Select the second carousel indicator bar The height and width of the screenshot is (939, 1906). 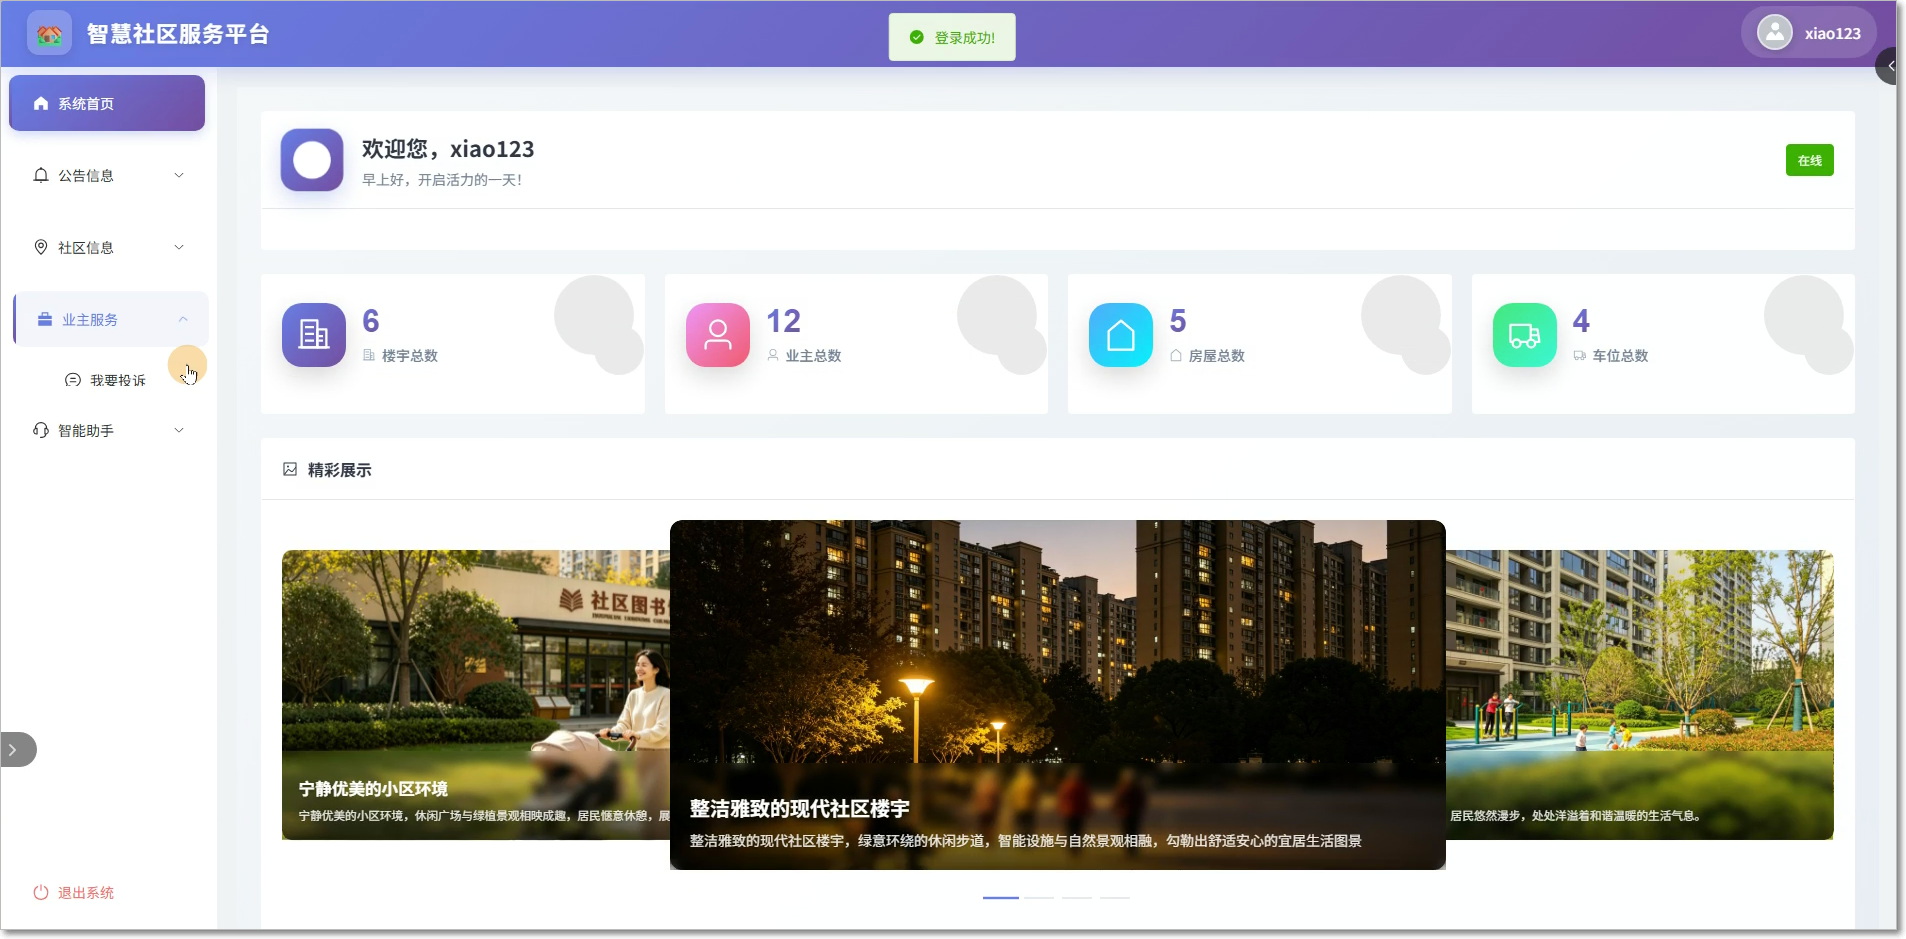click(1039, 897)
